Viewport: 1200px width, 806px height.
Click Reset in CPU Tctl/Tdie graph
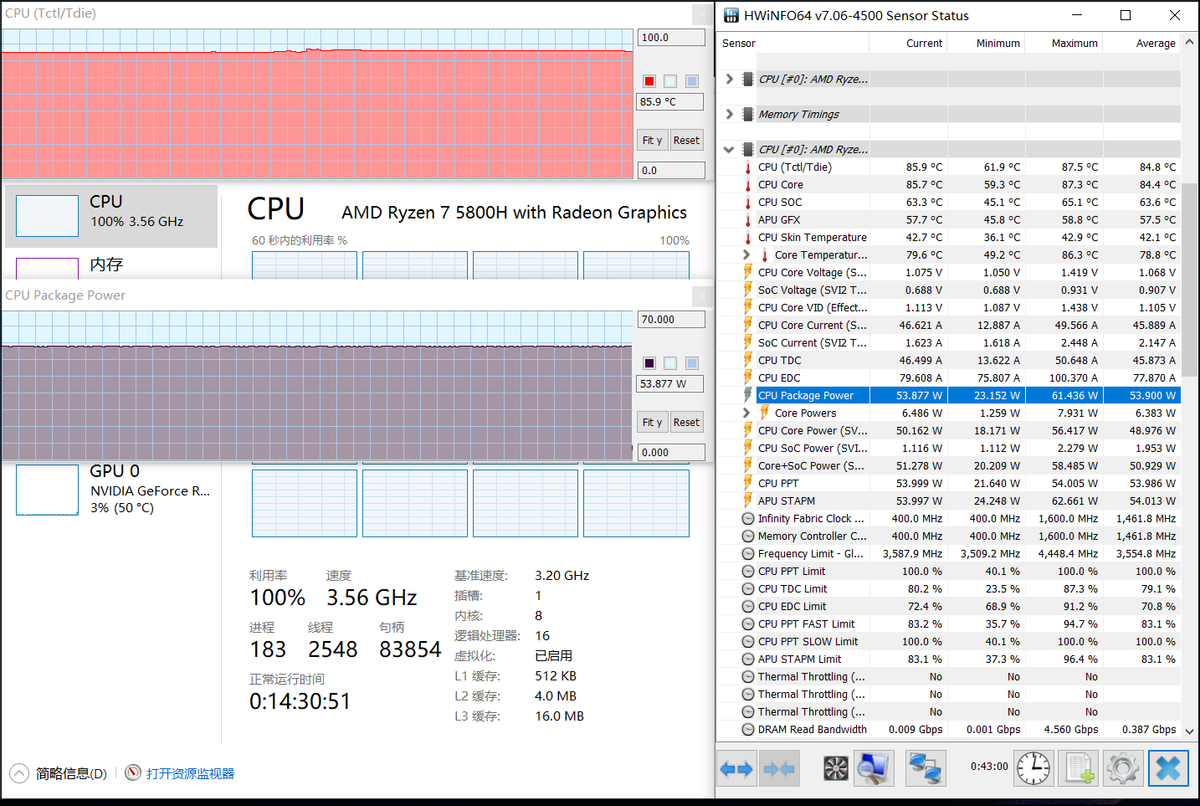(x=686, y=140)
